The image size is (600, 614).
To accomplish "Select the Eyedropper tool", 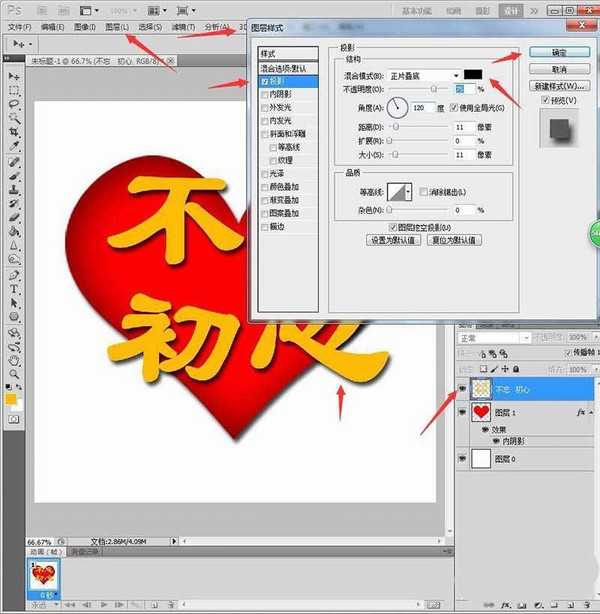I will coord(14,147).
